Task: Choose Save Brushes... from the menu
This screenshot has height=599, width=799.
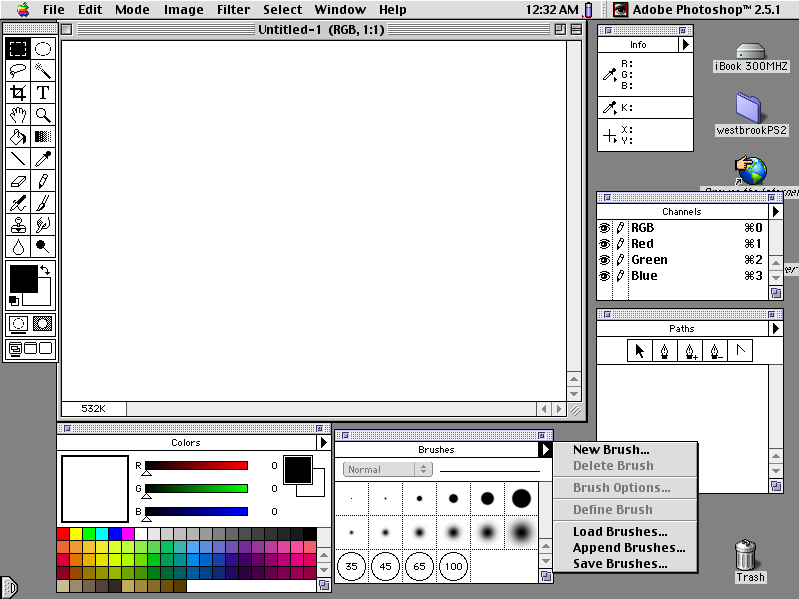Action: point(625,564)
